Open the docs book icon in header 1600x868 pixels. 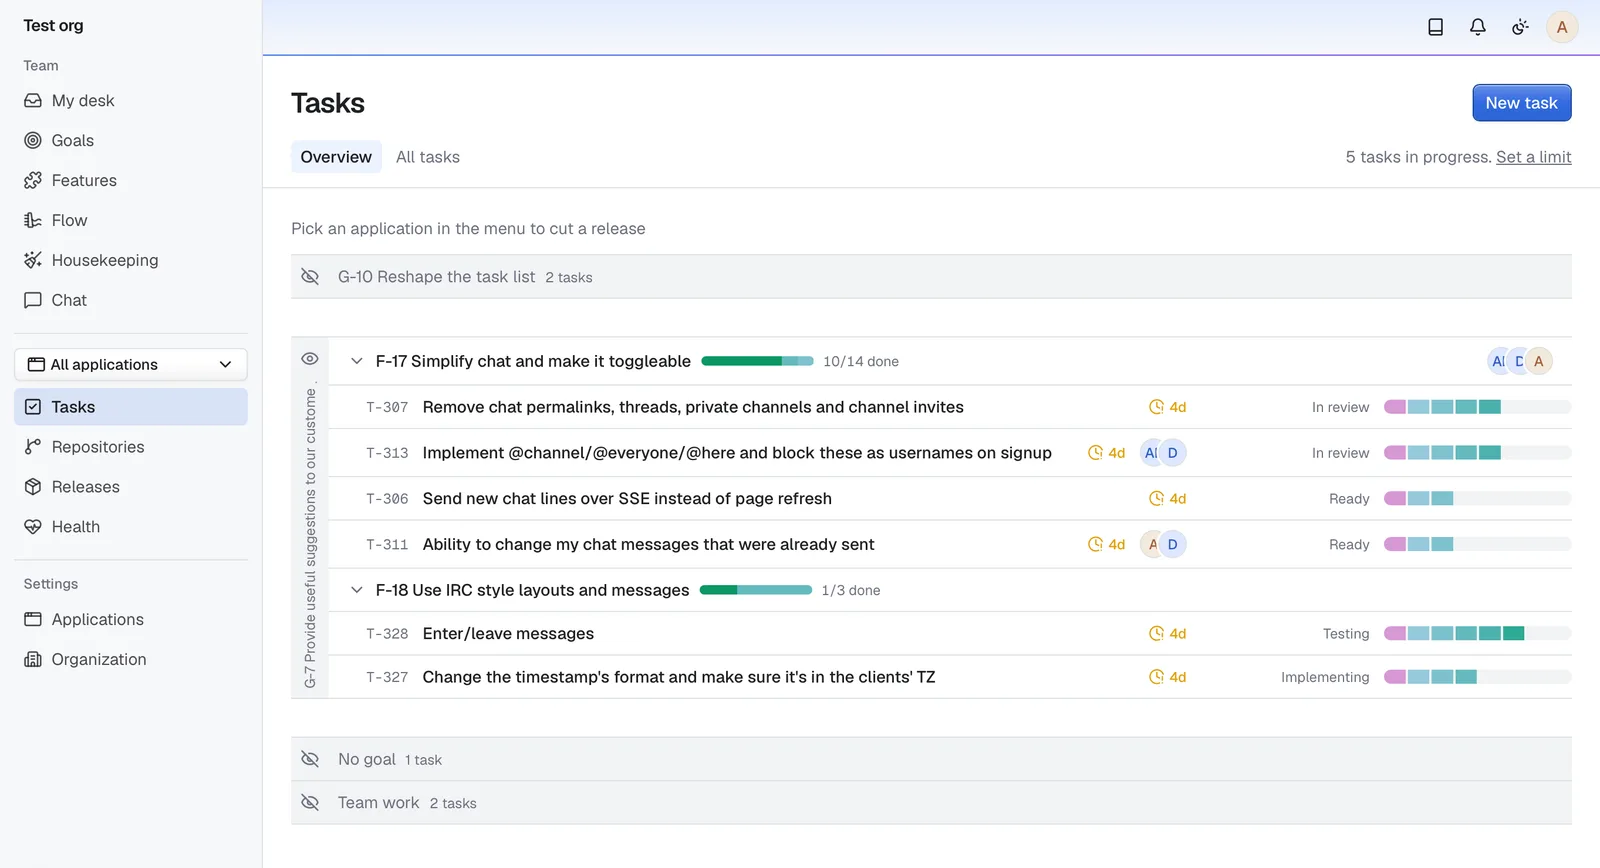tap(1435, 27)
